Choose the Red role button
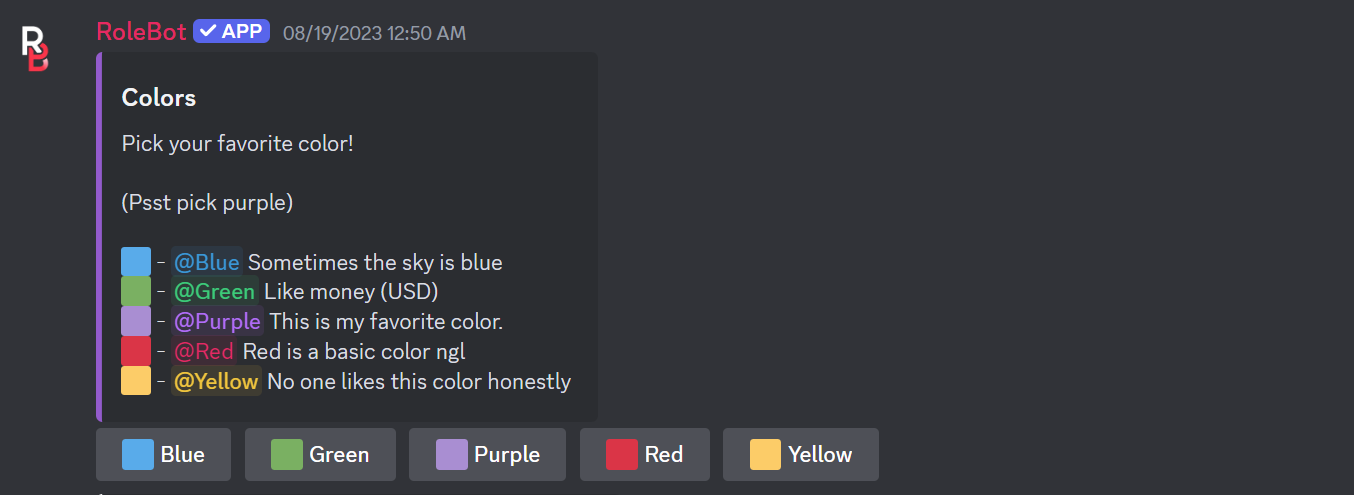This screenshot has height=495, width=1354. pos(644,455)
